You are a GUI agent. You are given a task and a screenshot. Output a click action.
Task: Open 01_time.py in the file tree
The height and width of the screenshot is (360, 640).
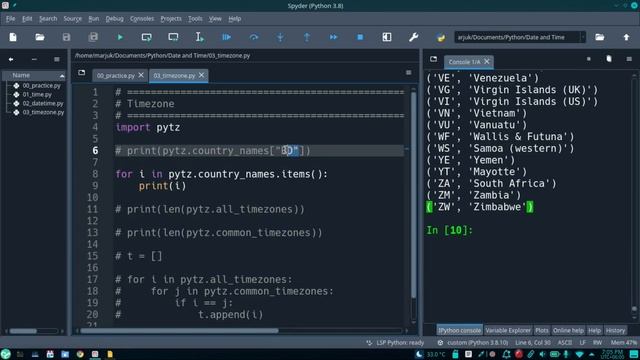37,95
